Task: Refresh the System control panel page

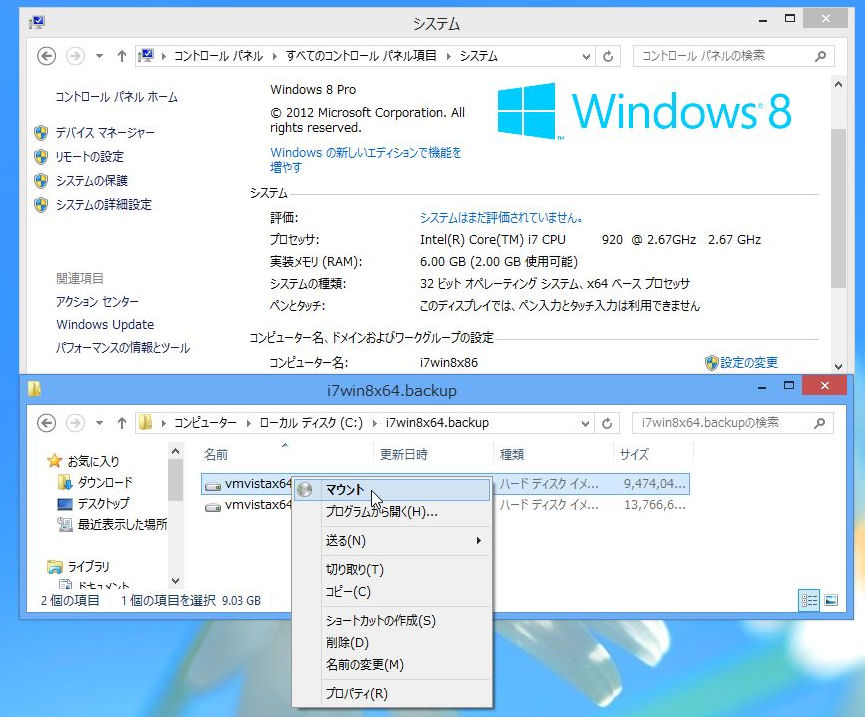Action: (x=608, y=56)
